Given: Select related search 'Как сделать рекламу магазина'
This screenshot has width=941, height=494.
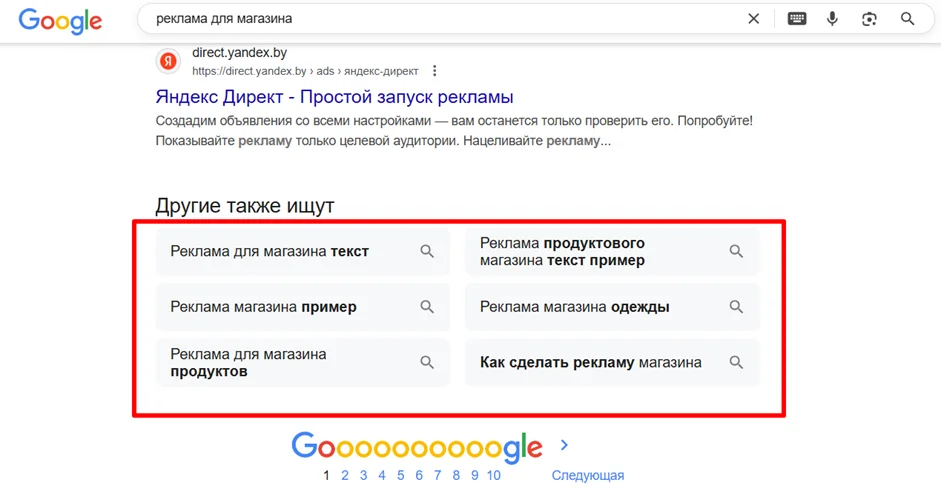Looking at the screenshot, I should 612,362.
